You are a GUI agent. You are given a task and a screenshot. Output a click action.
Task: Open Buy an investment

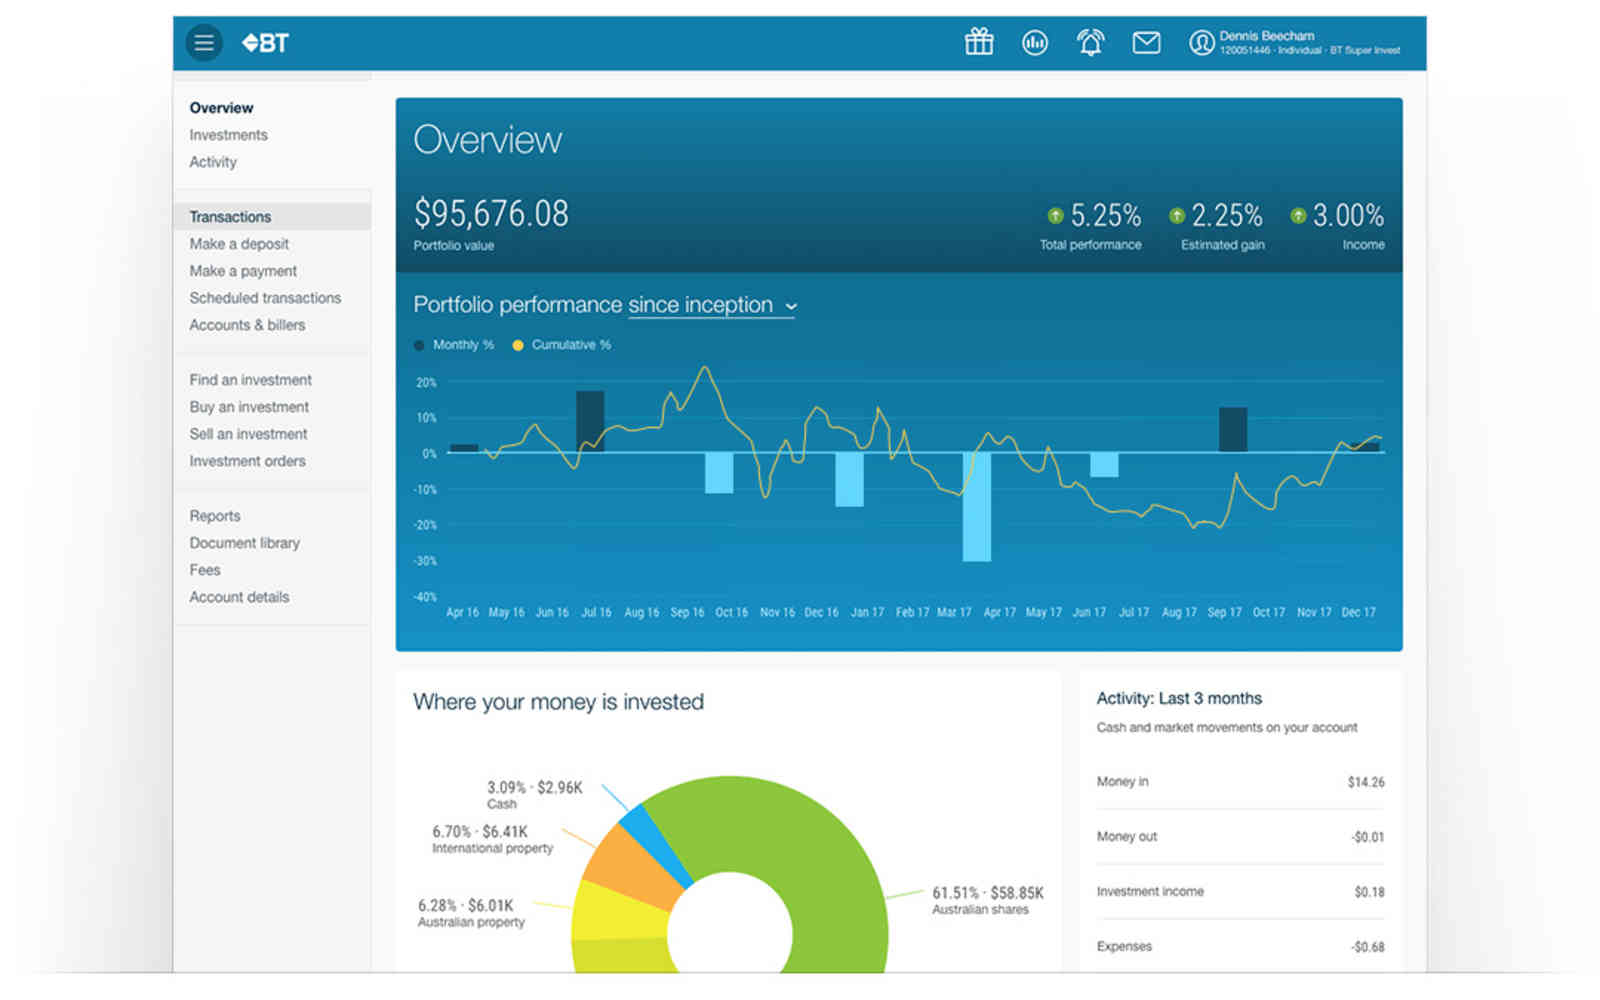point(249,407)
